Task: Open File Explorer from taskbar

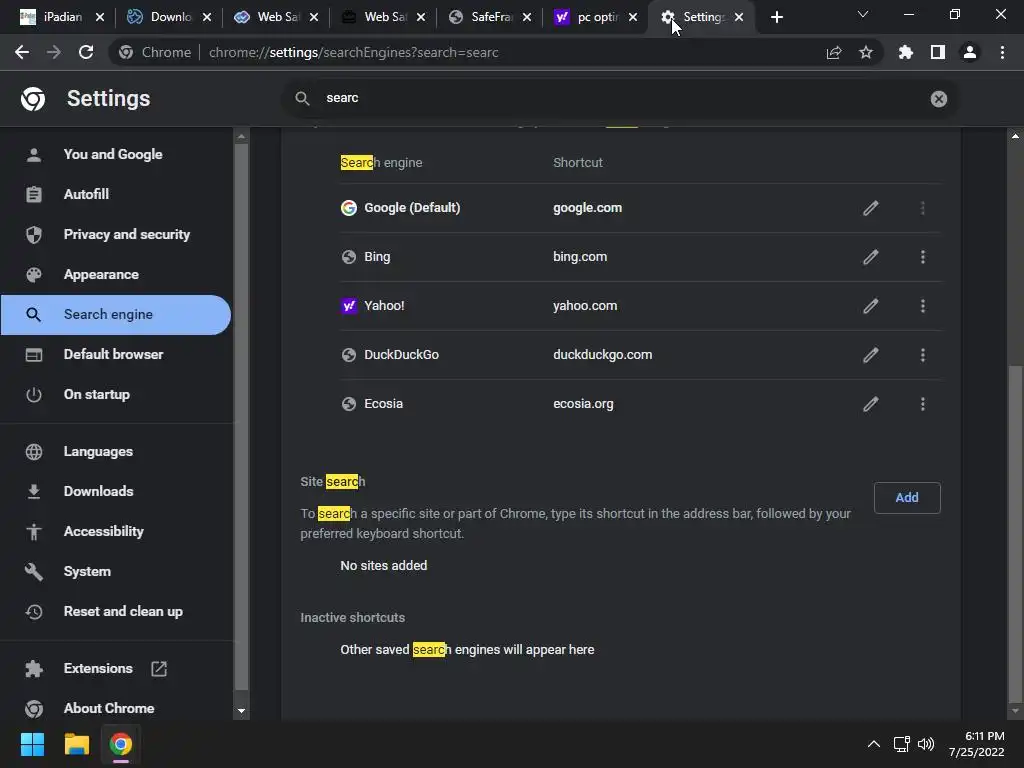Action: click(76, 744)
